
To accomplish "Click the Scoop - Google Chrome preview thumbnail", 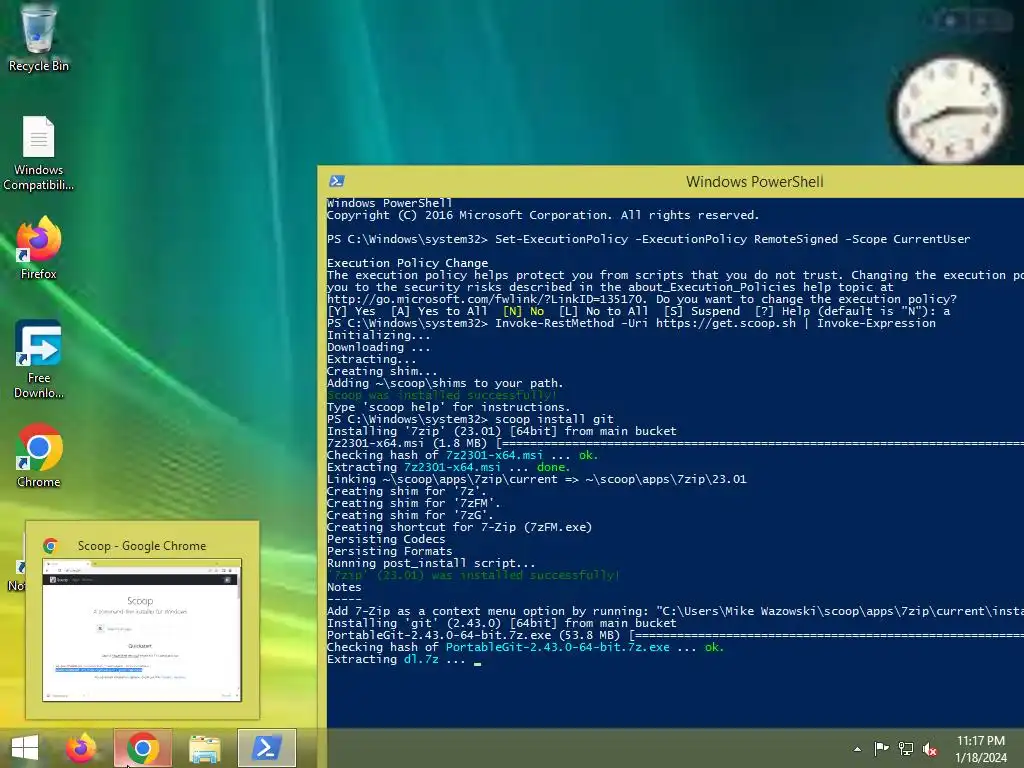I will pos(142,630).
